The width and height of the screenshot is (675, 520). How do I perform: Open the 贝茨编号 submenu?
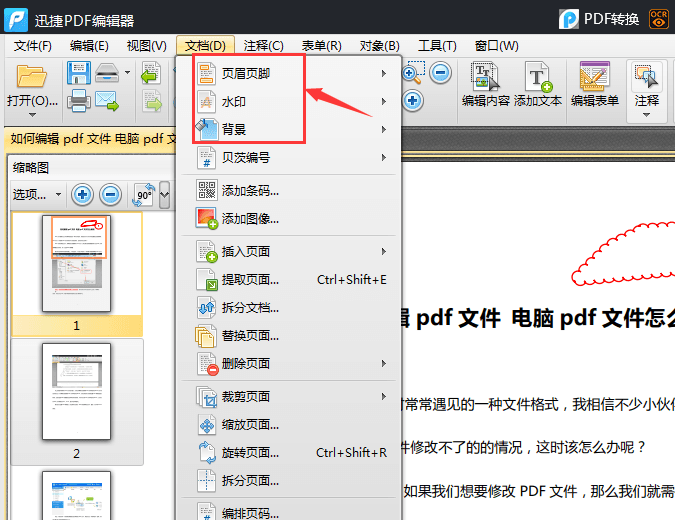[290, 158]
